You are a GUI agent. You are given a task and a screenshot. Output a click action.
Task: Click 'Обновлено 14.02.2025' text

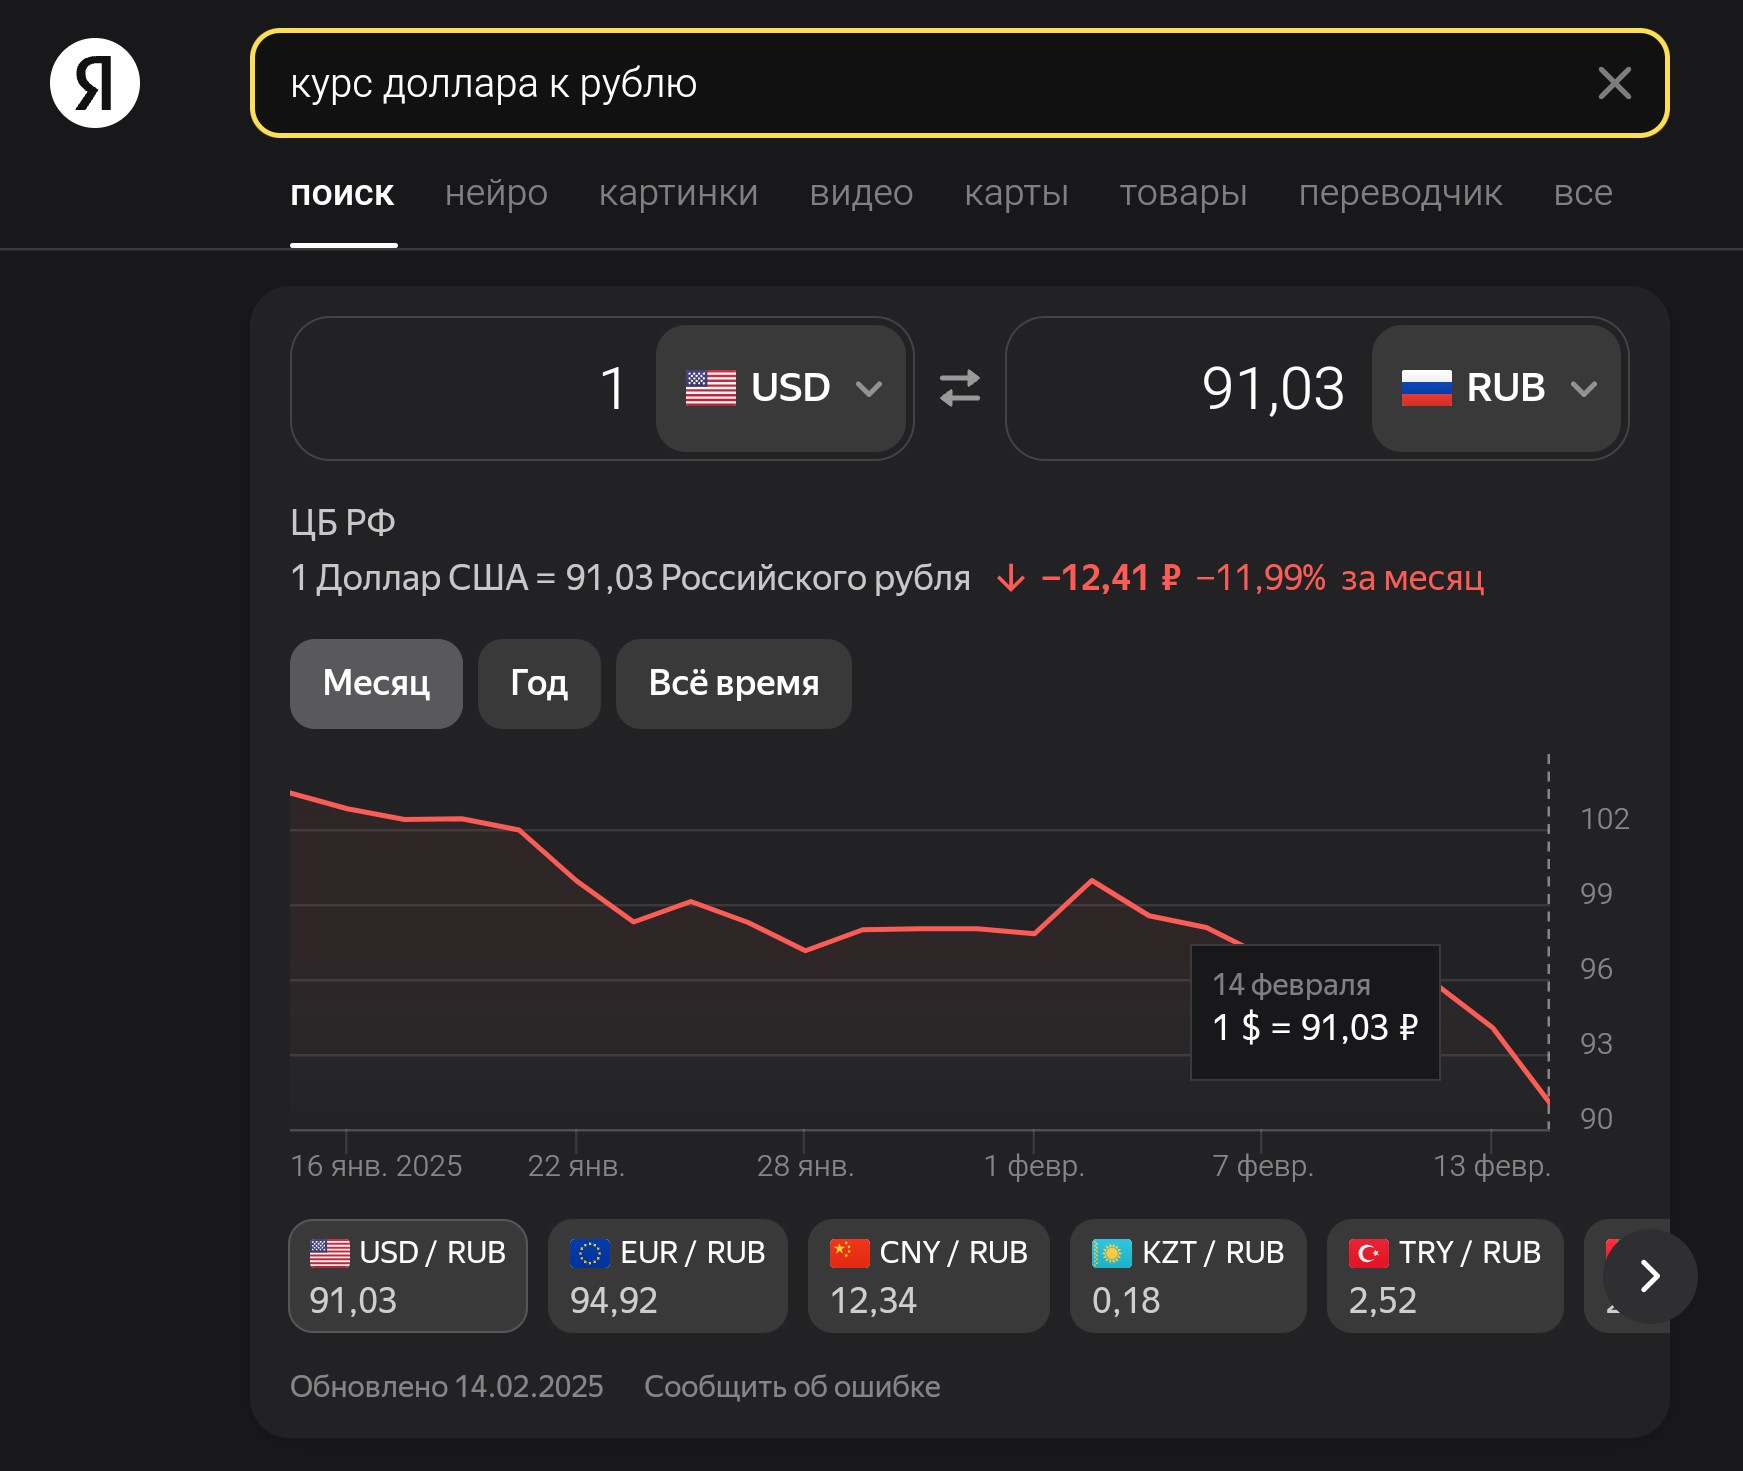(x=447, y=1387)
